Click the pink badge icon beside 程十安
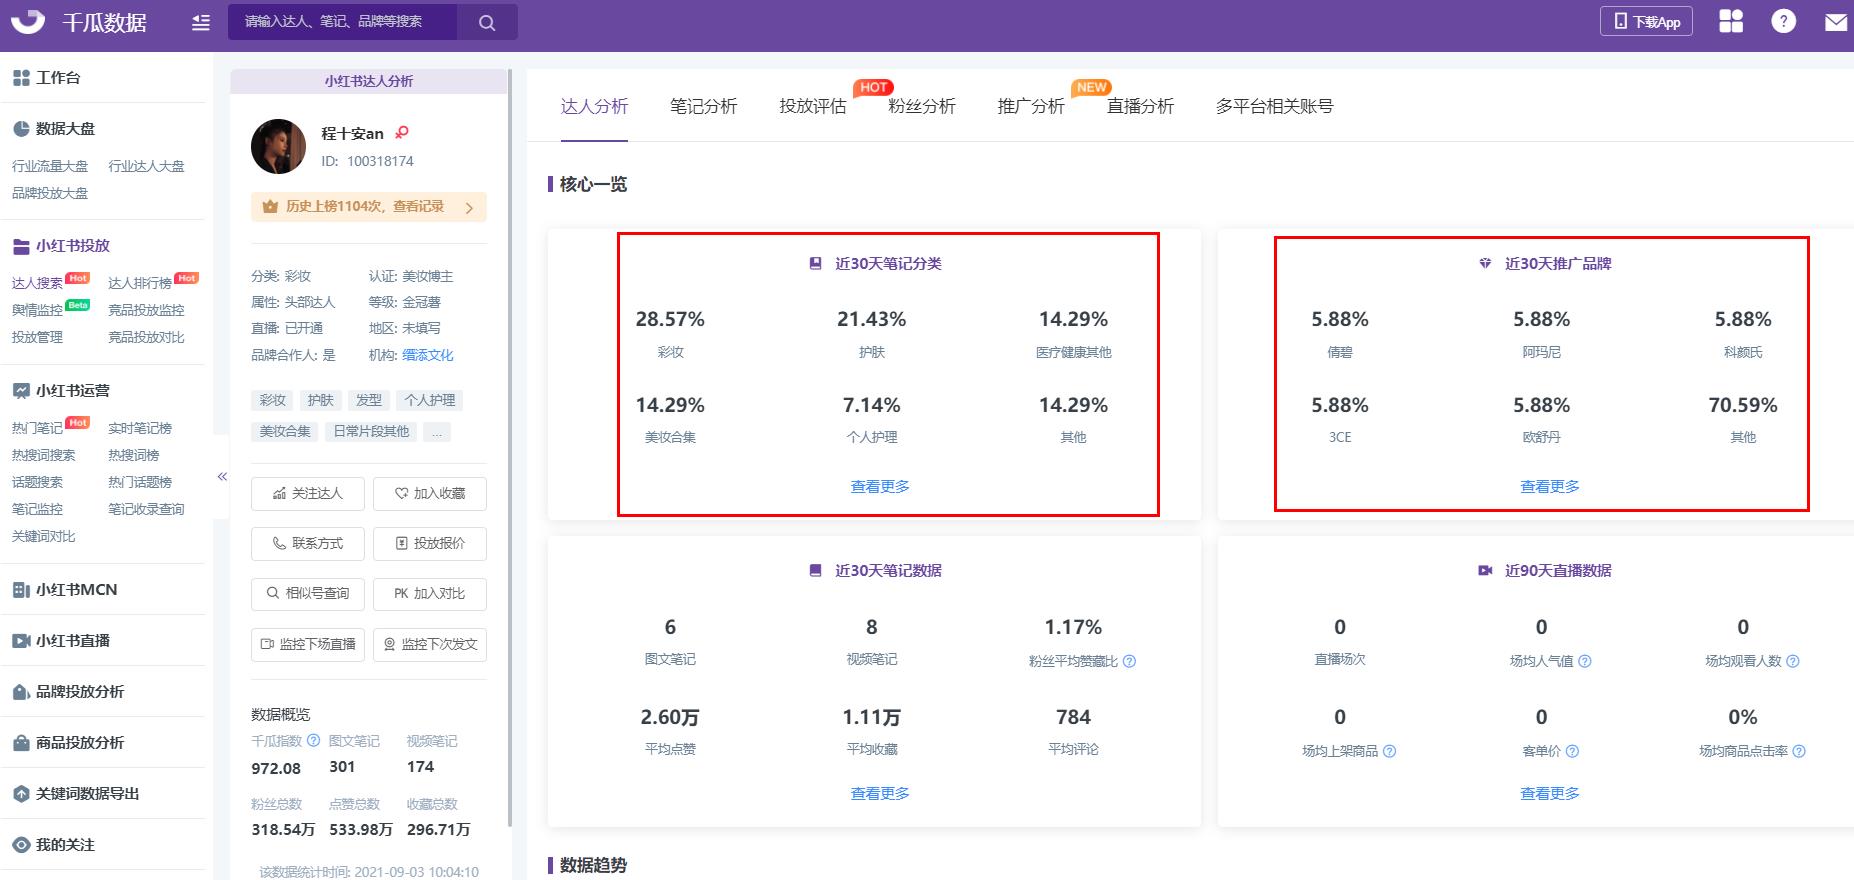This screenshot has height=880, width=1854. pos(402,132)
